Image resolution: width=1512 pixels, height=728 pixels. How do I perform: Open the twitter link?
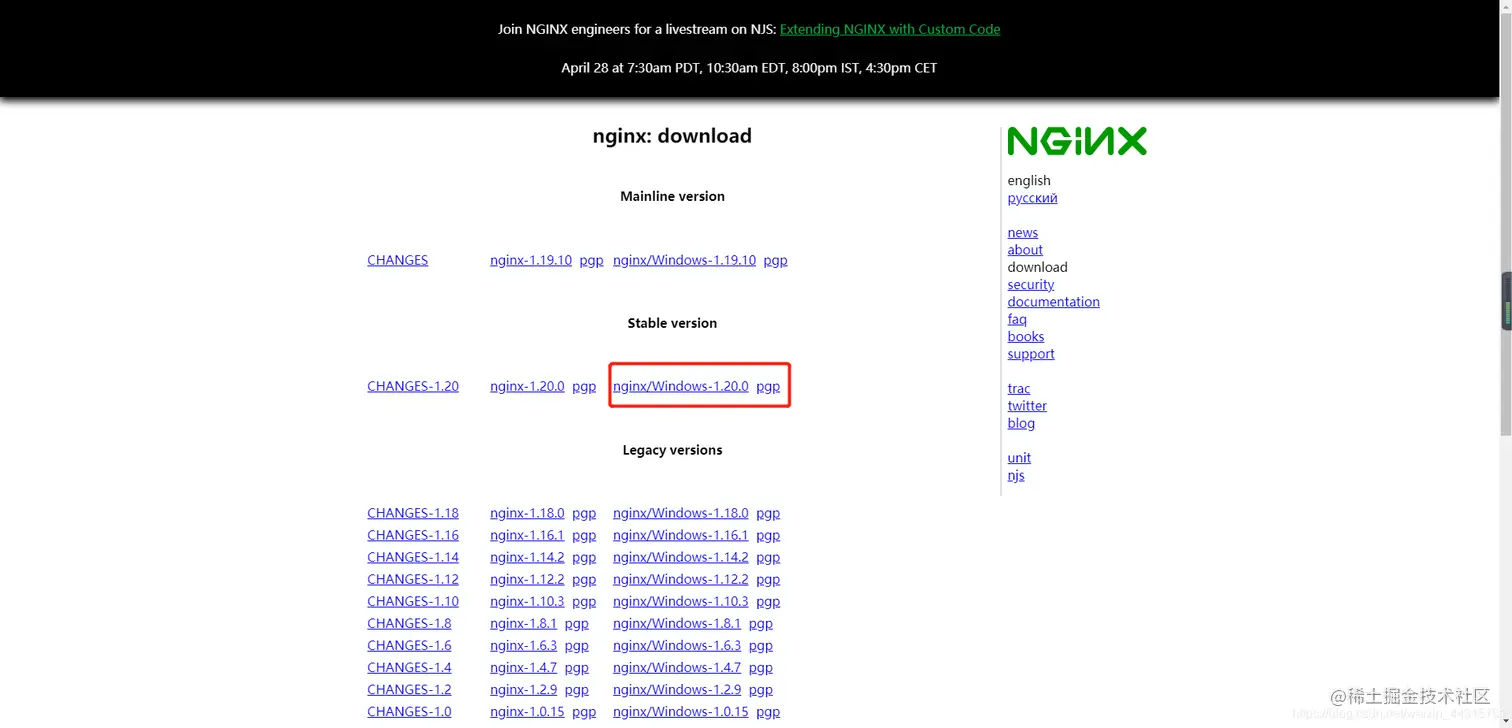click(1027, 406)
